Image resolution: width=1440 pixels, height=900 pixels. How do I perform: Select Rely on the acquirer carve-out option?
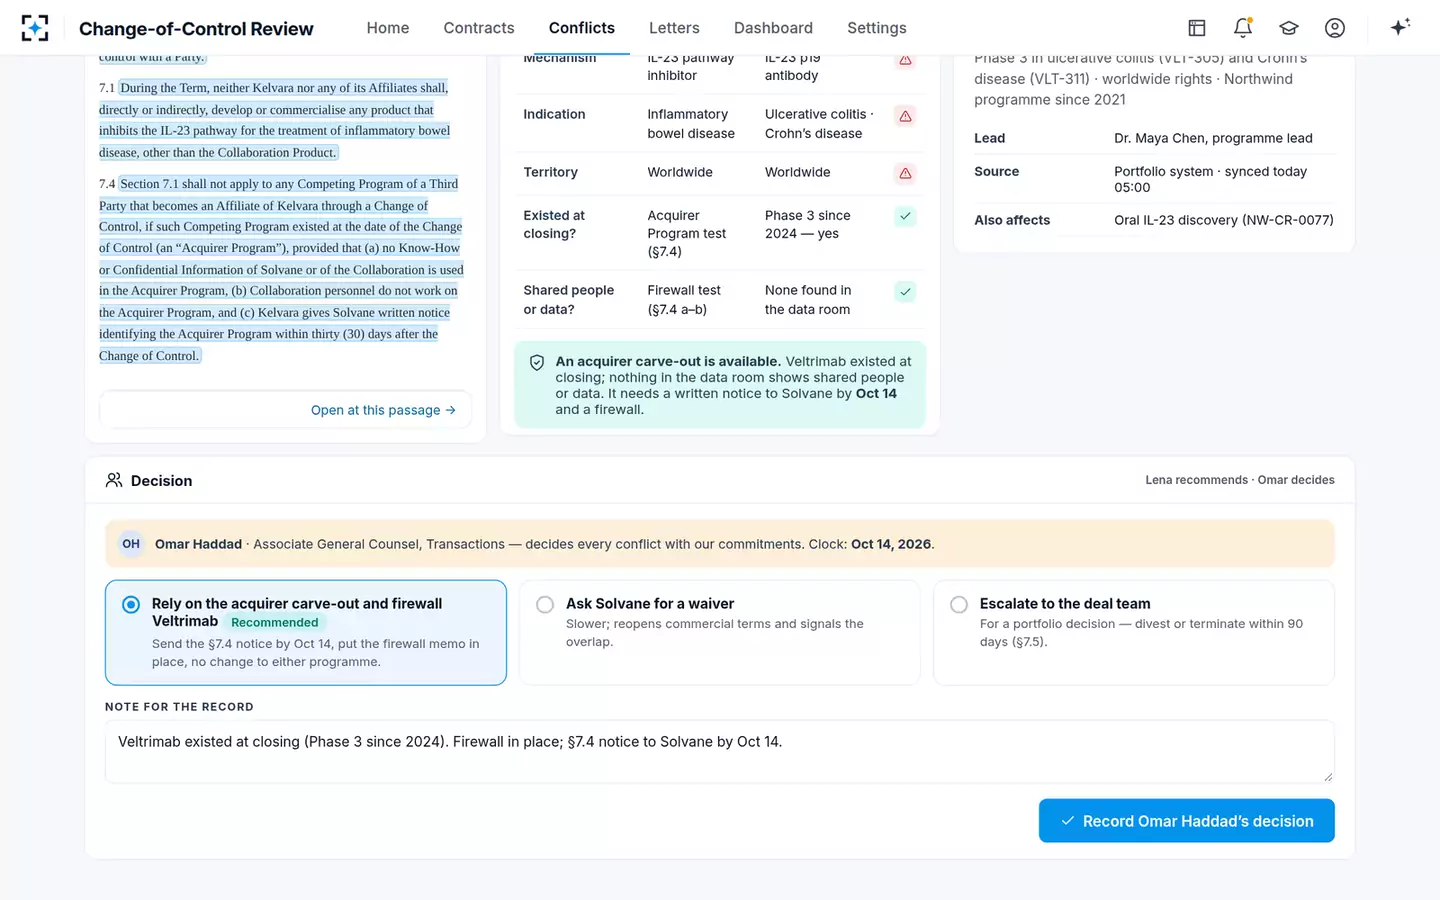point(306,633)
